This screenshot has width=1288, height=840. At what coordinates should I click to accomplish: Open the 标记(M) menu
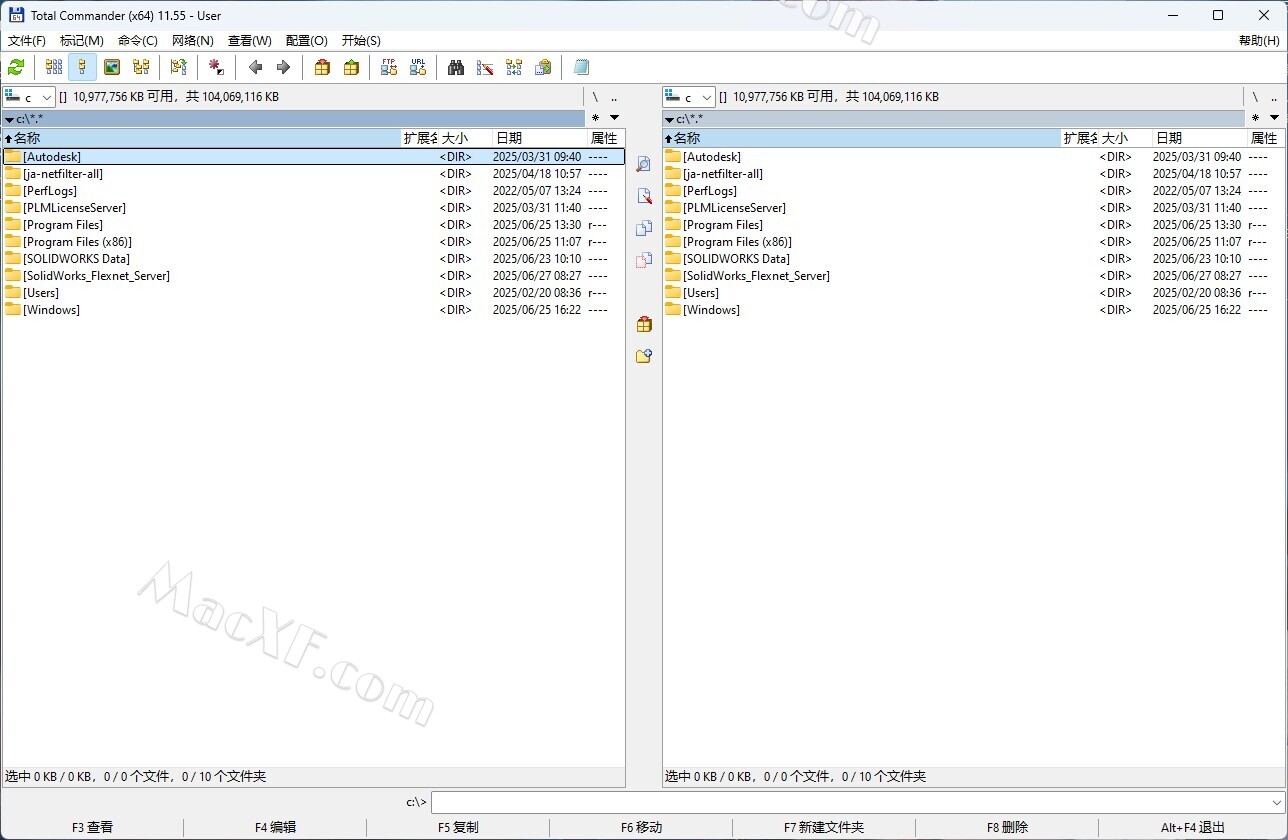pos(82,41)
